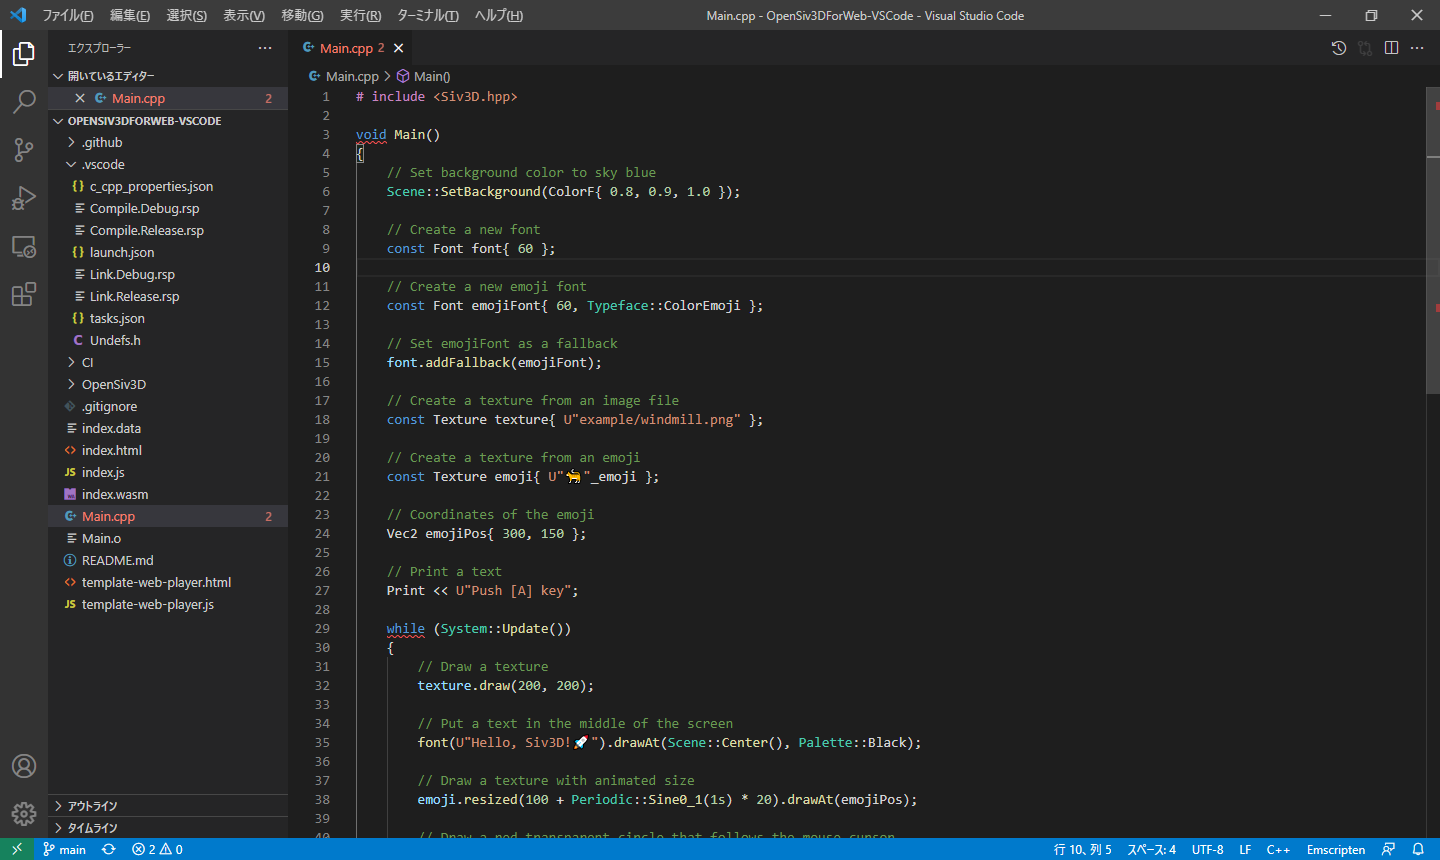Split the editor to the right
Image resolution: width=1440 pixels, height=860 pixels.
pos(1391,48)
